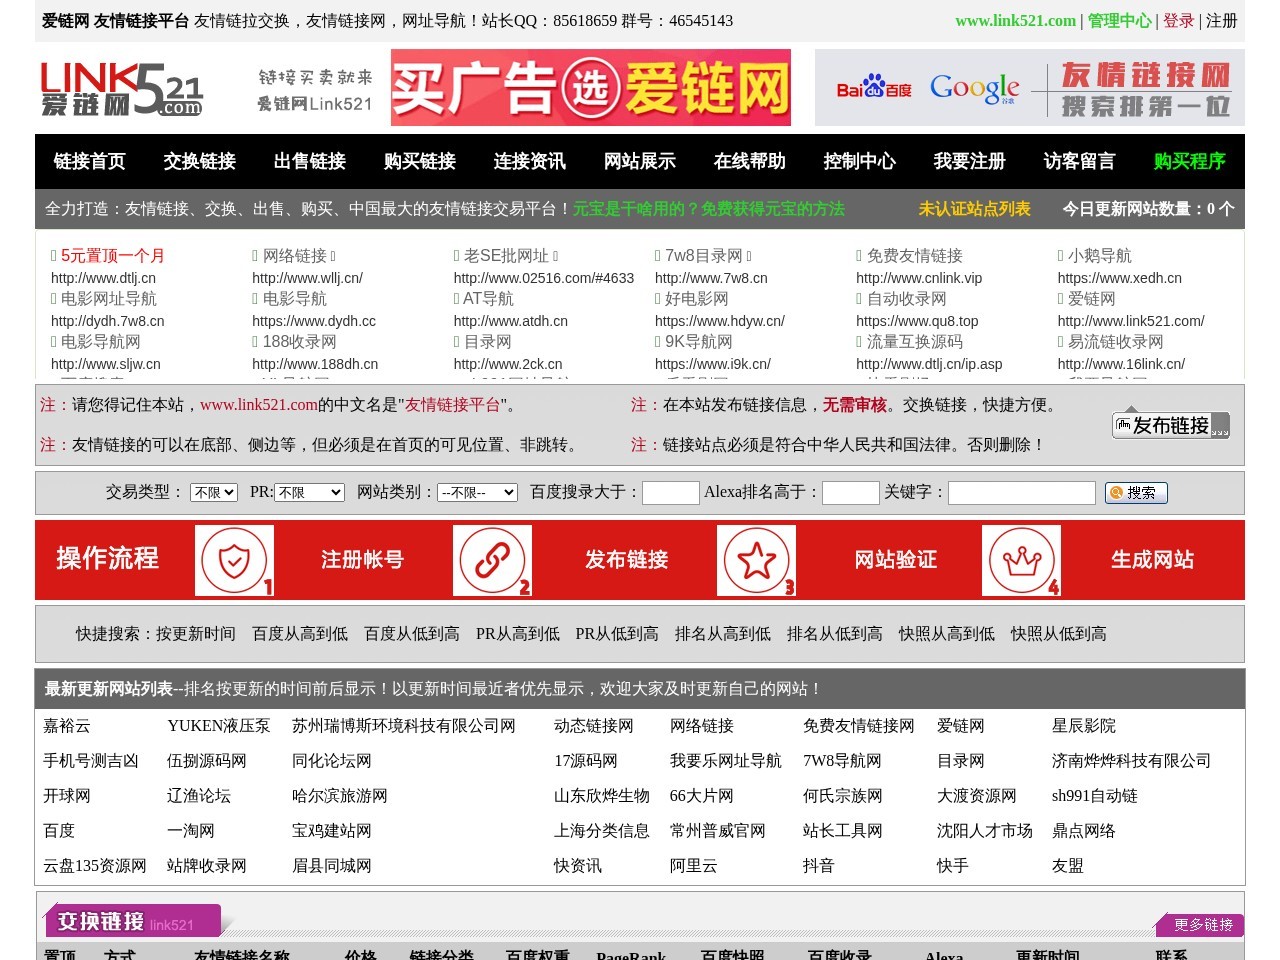Click the 7w8目录网 link
1280x960 pixels.
tap(704, 256)
